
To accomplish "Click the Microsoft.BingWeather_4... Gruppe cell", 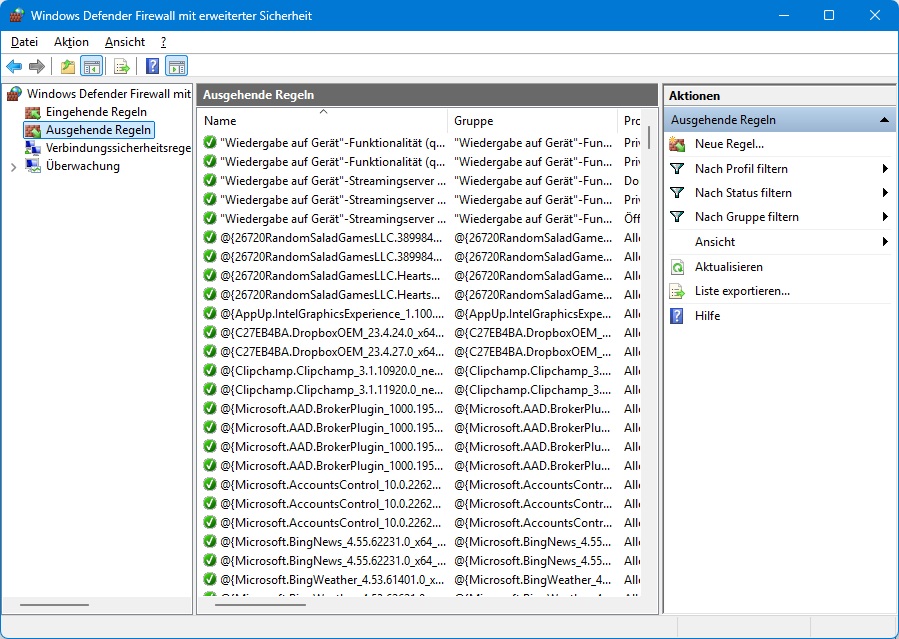I will 533,579.
